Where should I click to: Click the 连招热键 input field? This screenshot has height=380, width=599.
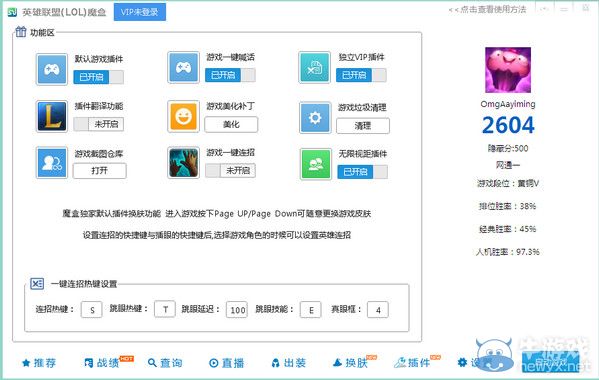[x=92, y=310]
